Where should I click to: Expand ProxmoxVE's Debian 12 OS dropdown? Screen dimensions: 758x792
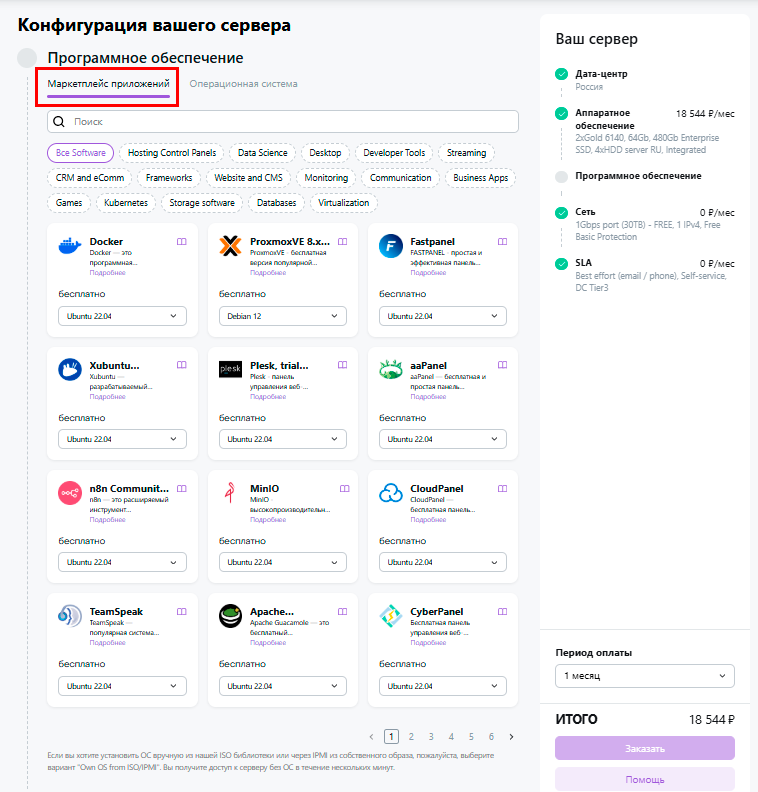[283, 316]
